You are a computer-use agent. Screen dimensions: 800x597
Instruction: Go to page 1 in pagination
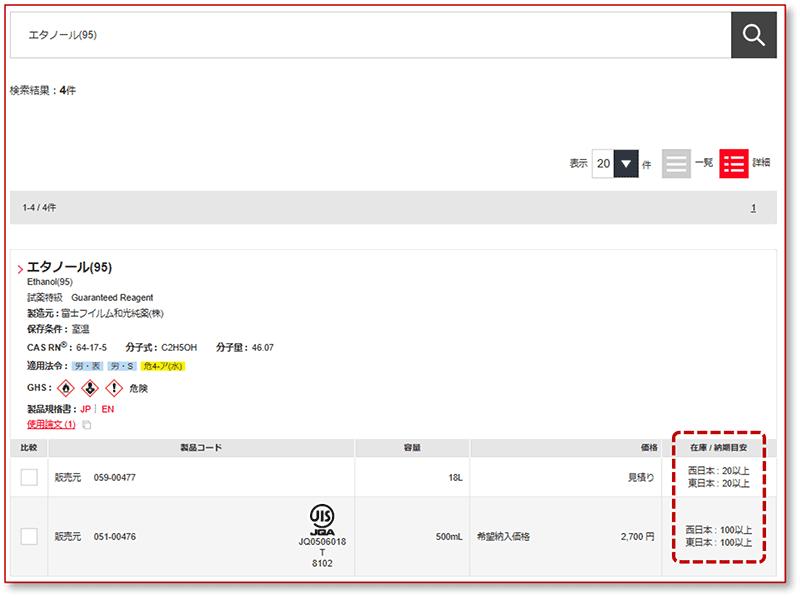click(753, 208)
